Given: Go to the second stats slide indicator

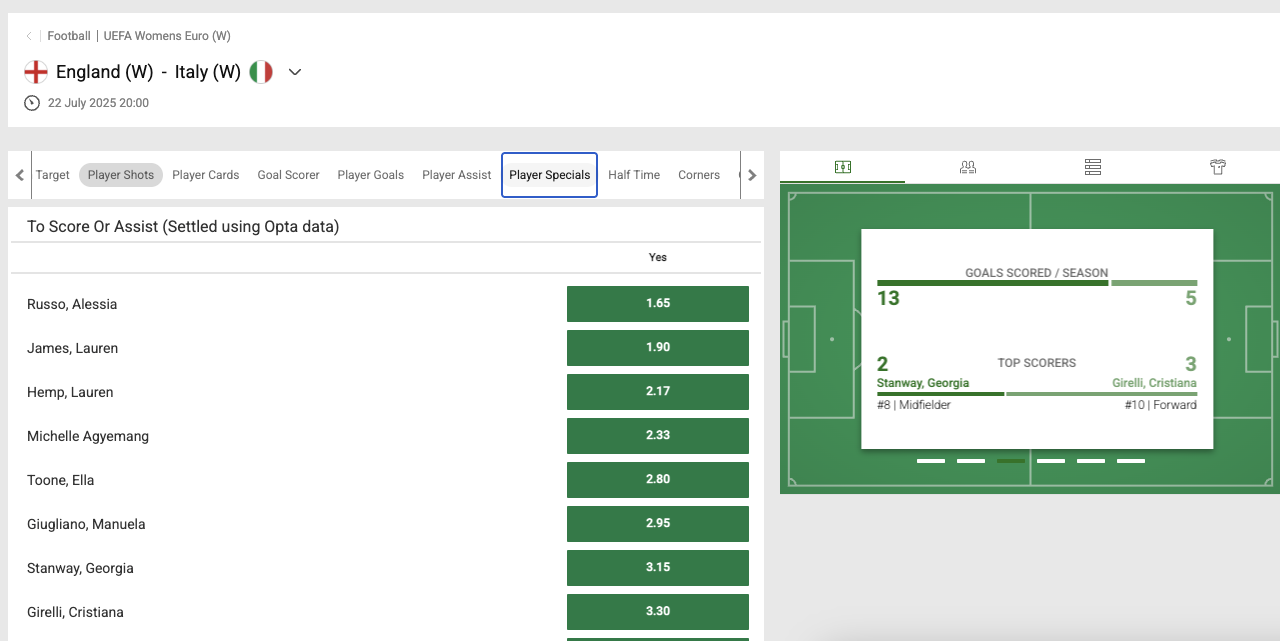Looking at the screenshot, I should [x=971, y=461].
